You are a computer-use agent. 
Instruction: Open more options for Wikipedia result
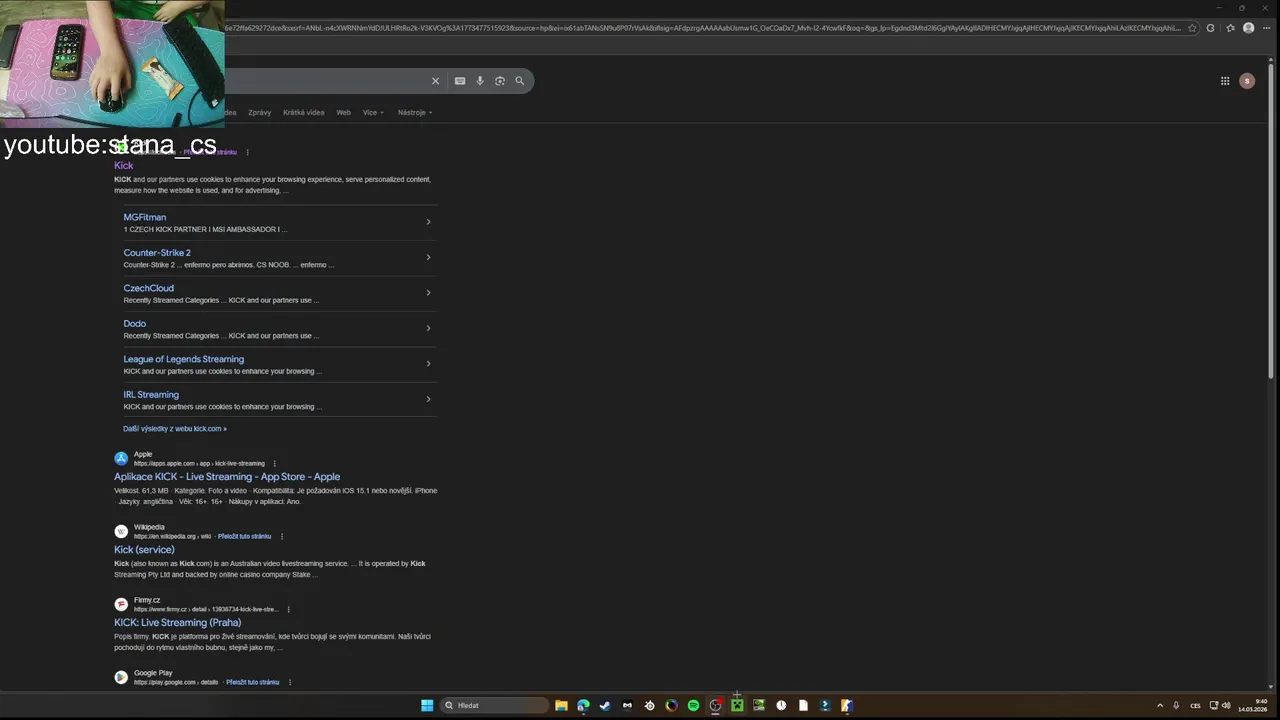click(282, 536)
